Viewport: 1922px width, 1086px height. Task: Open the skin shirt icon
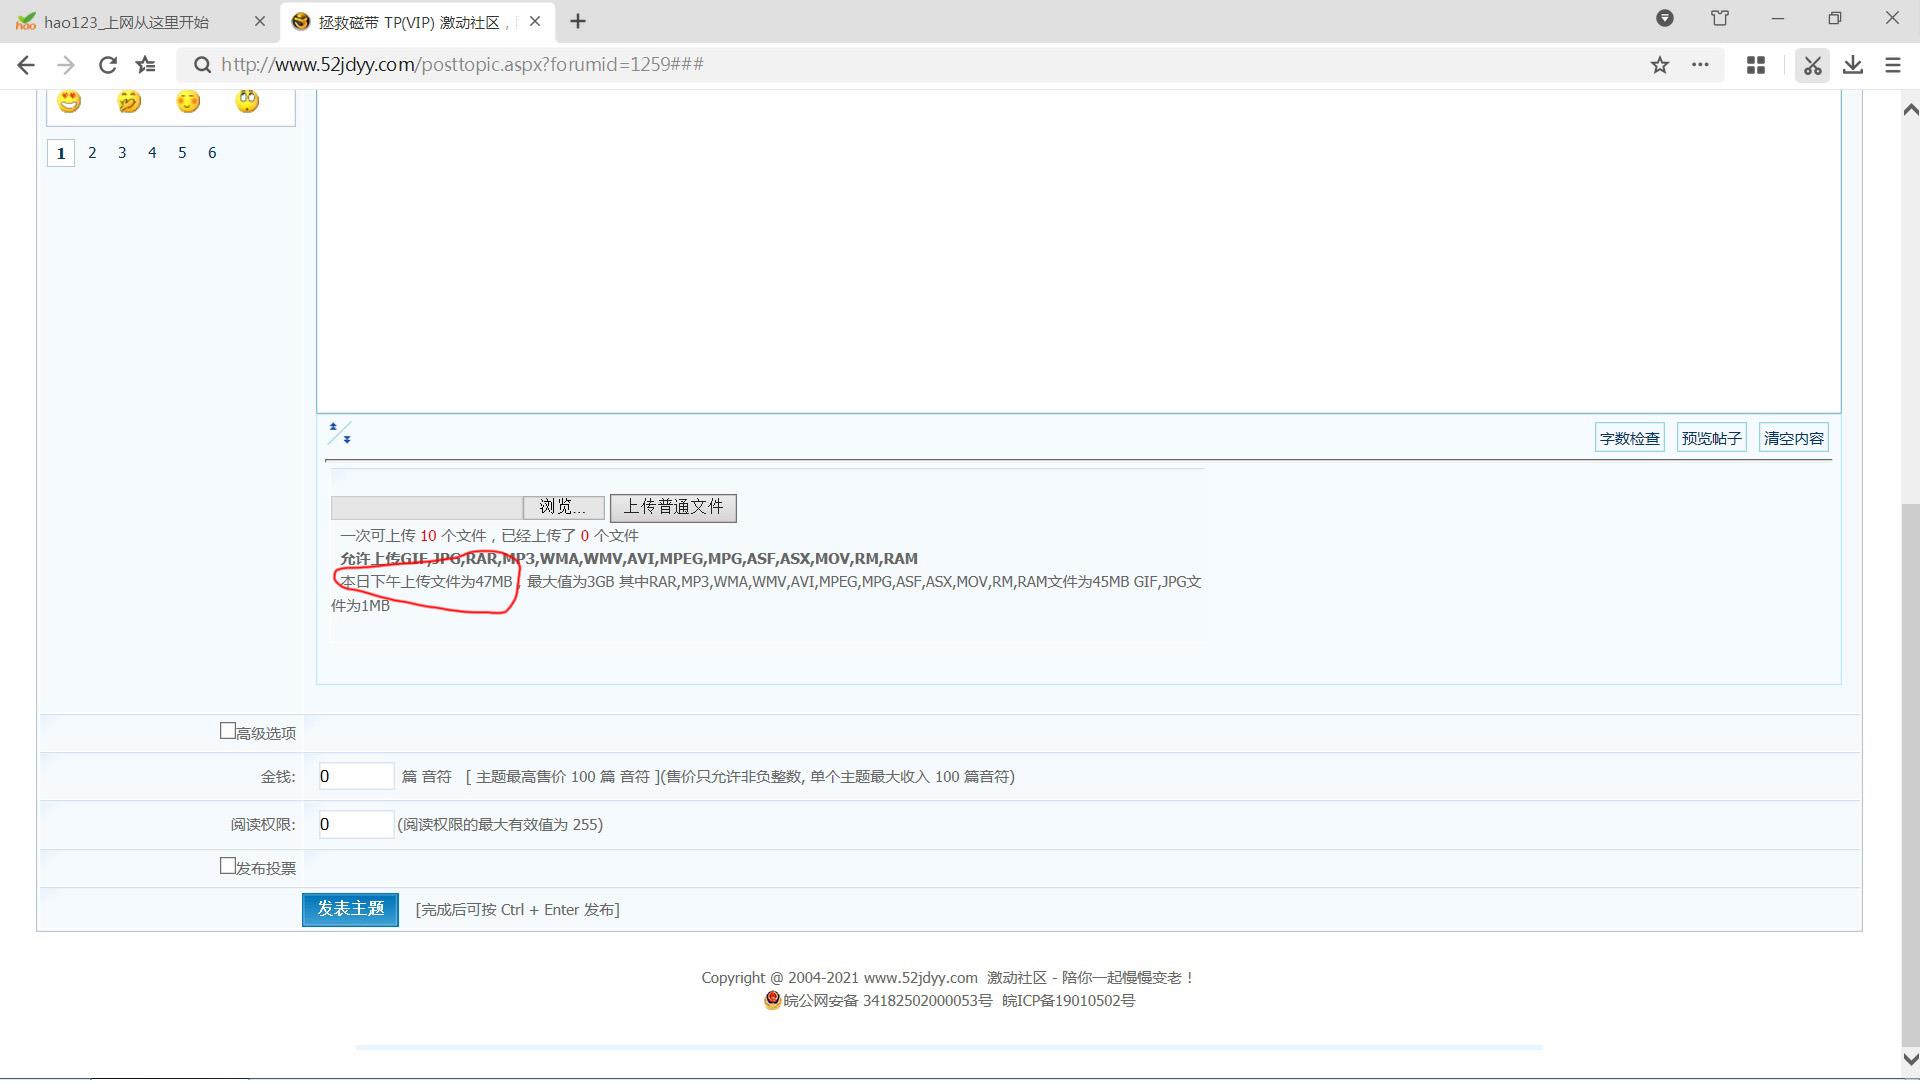(1720, 18)
